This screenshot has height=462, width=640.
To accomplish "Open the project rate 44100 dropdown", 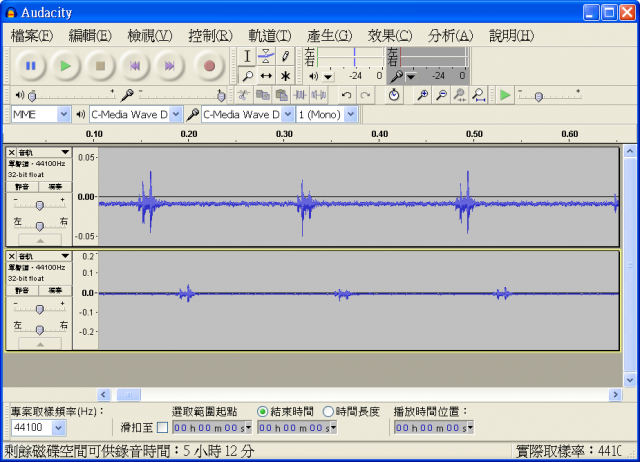I will coord(58,428).
